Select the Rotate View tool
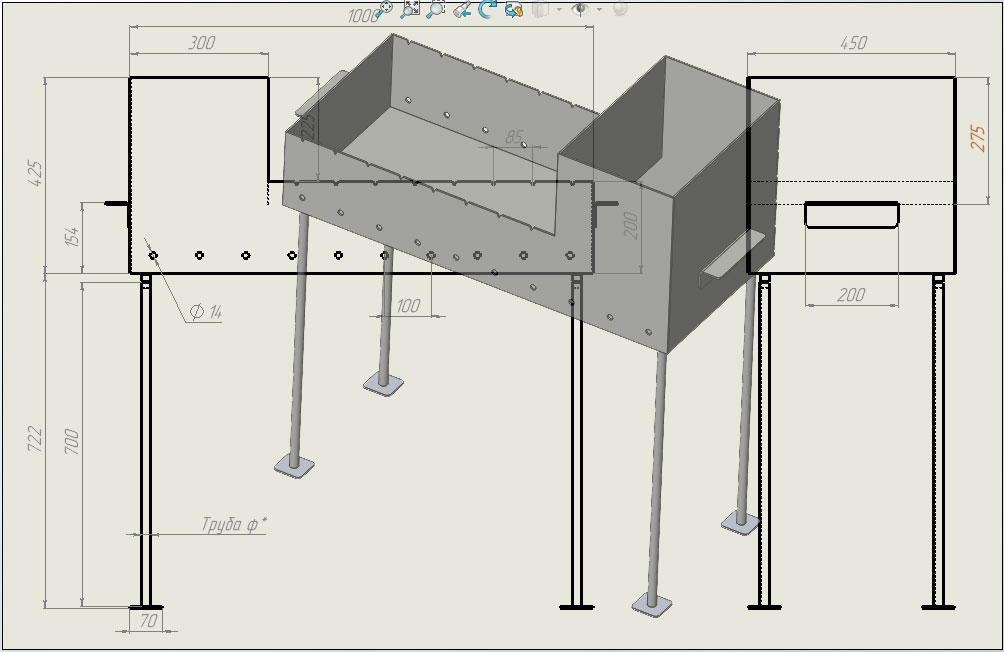Image resolution: width=1004 pixels, height=652 pixels. coord(488,9)
